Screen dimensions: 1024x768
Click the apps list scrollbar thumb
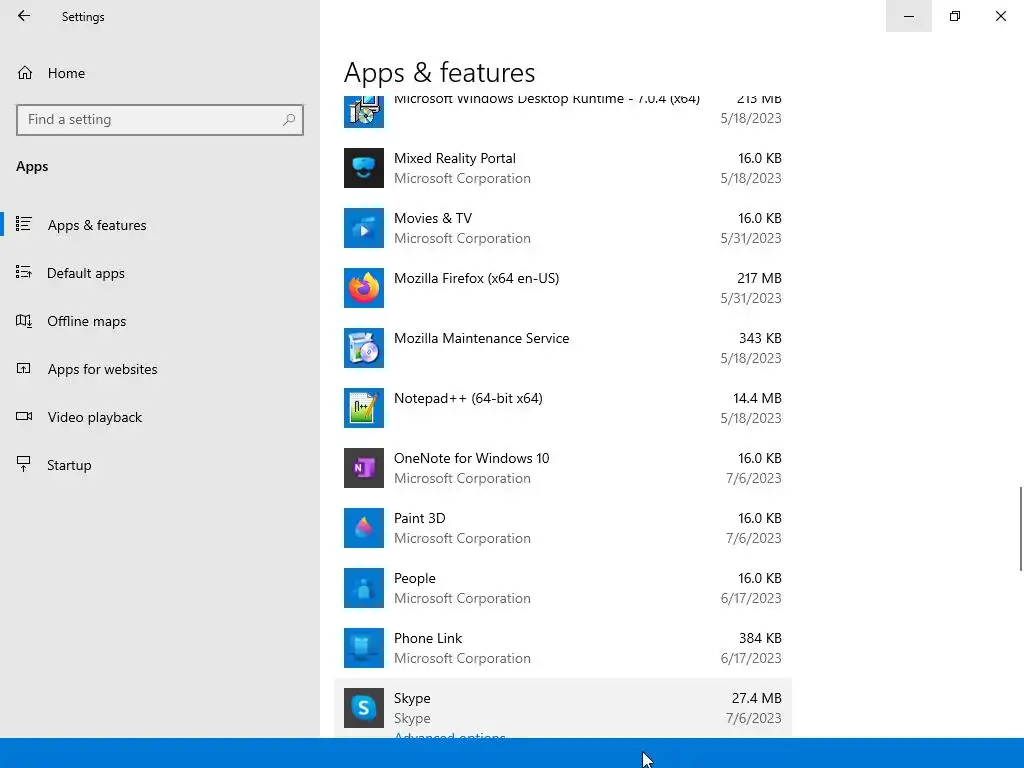click(1020, 528)
